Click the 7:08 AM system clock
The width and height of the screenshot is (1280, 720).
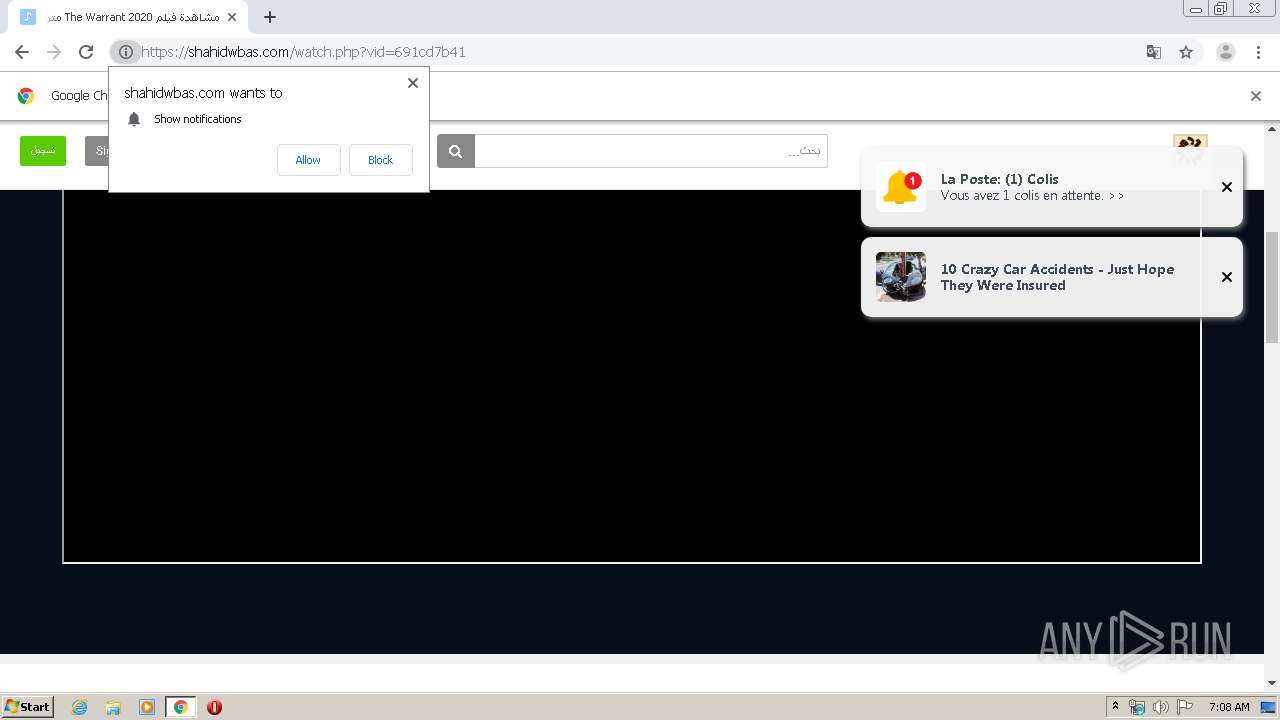coord(1229,707)
